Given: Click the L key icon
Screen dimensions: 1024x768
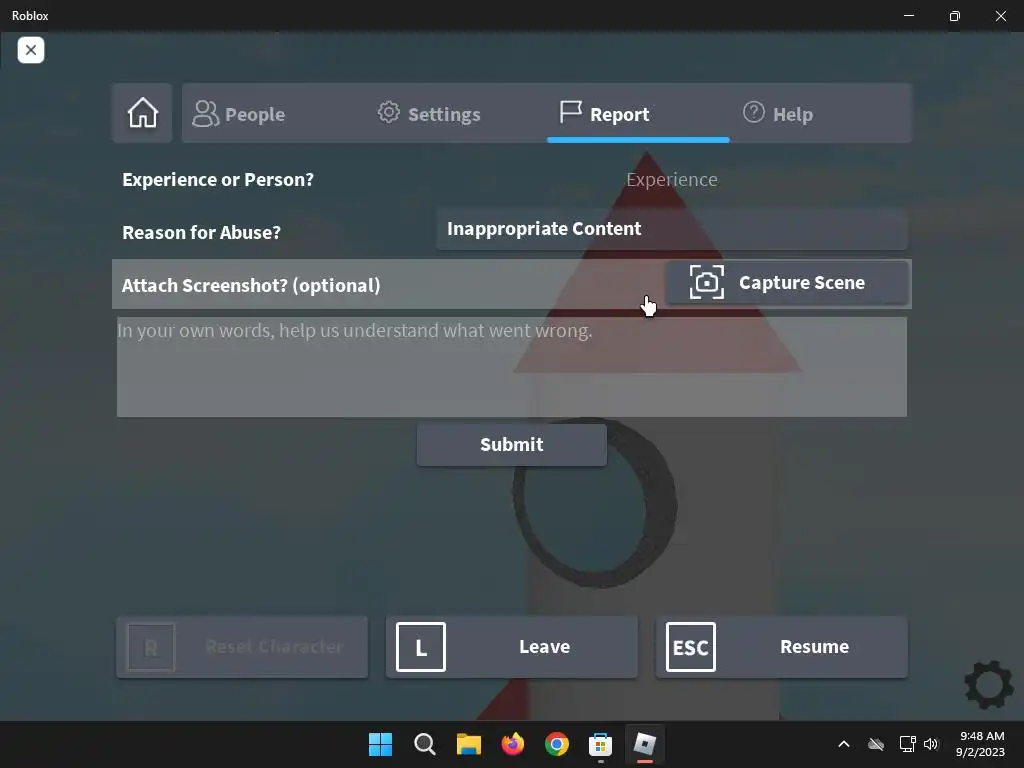Looking at the screenshot, I should point(421,647).
